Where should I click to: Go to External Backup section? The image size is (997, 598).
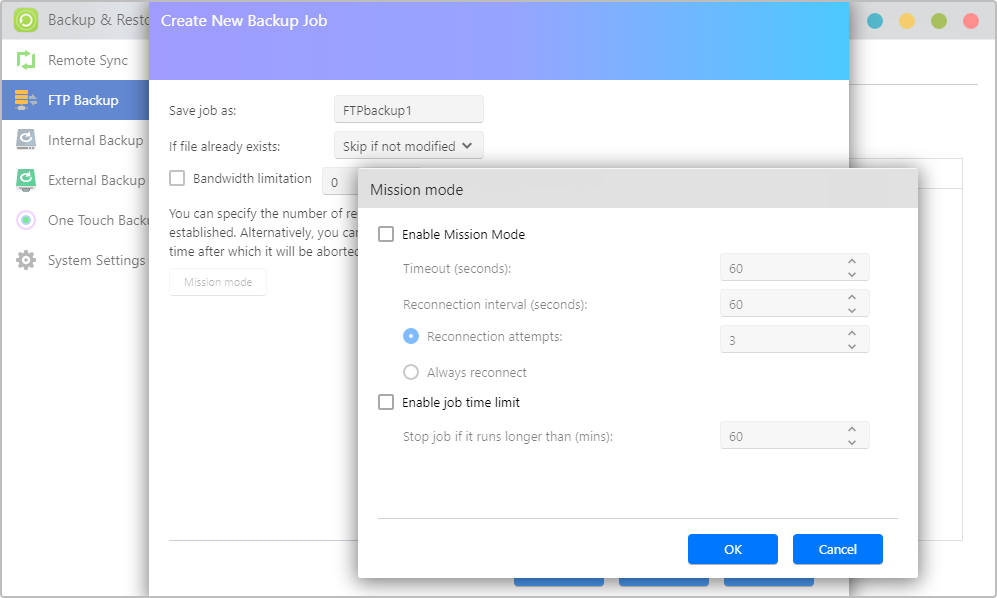[75, 180]
